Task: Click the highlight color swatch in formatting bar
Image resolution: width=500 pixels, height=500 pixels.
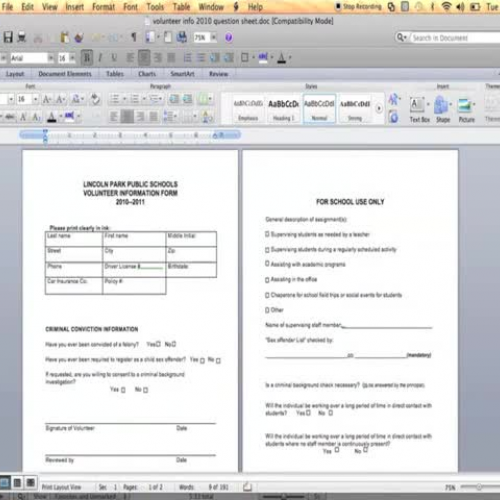Action: [x=263, y=58]
